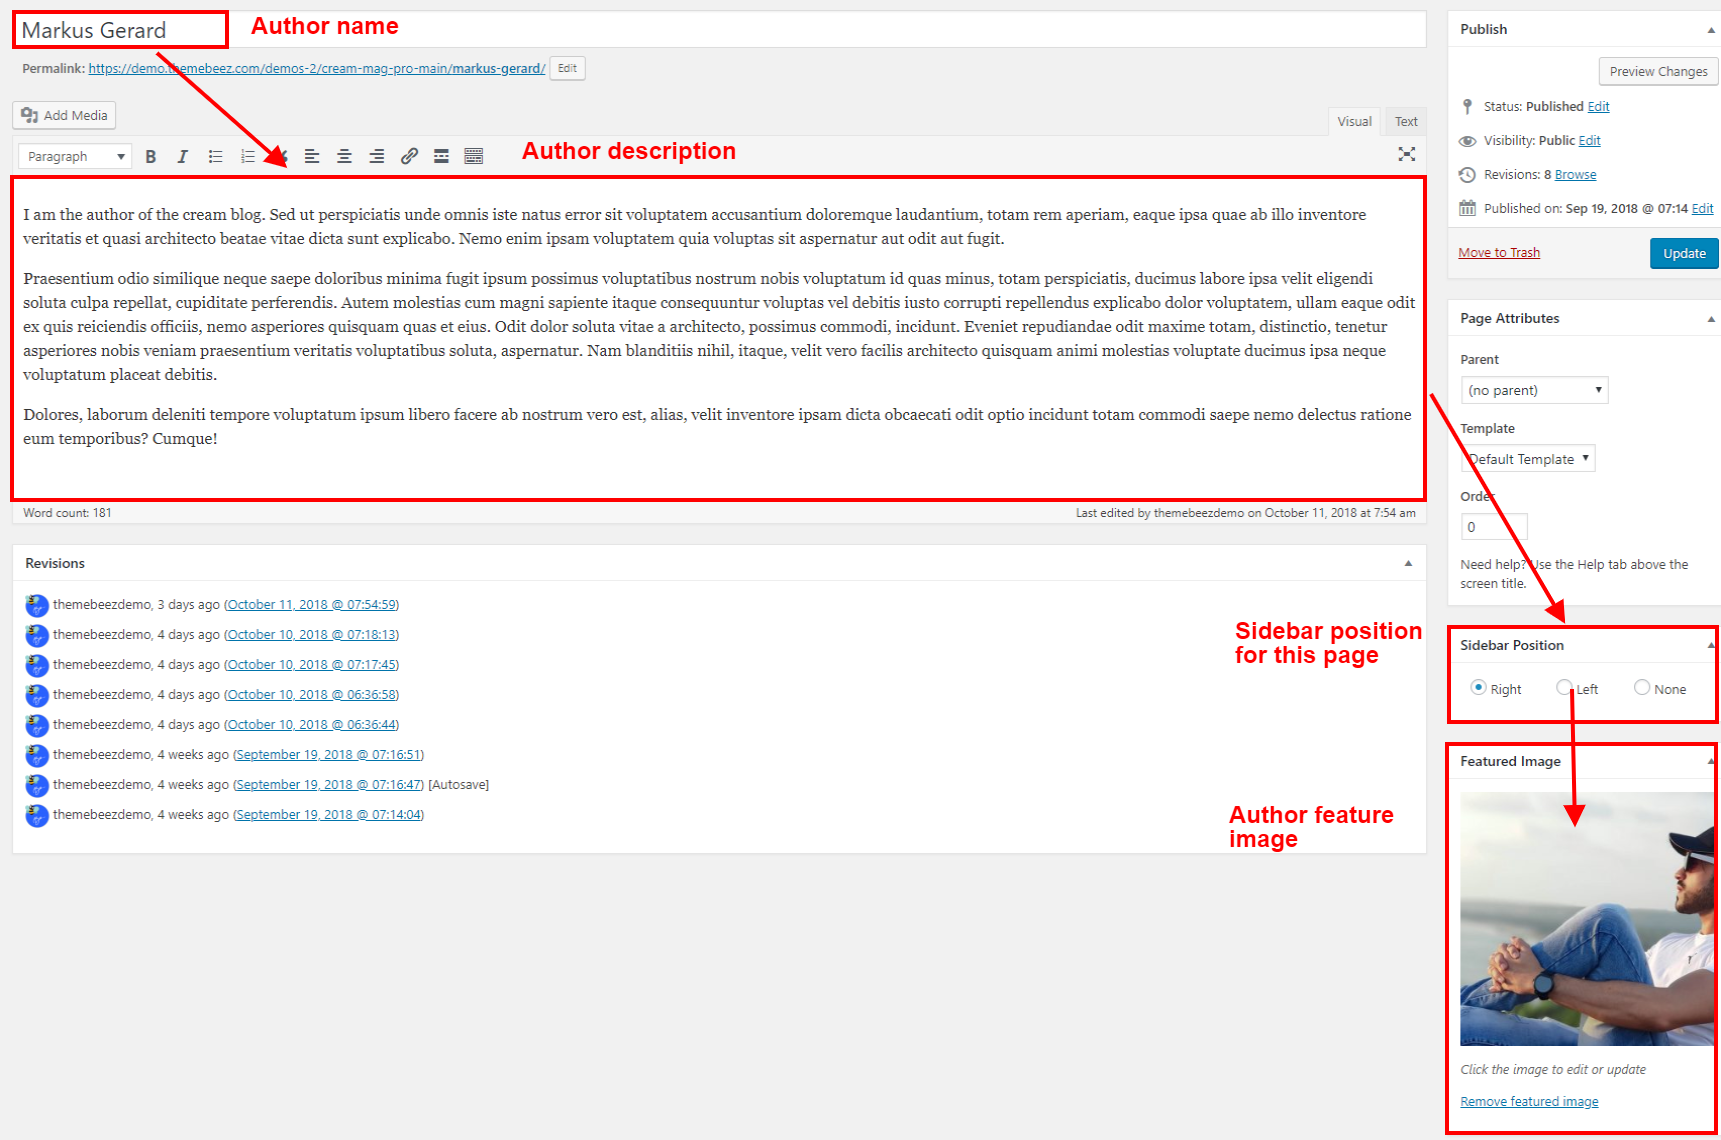Edit the publish status

click(x=1598, y=106)
